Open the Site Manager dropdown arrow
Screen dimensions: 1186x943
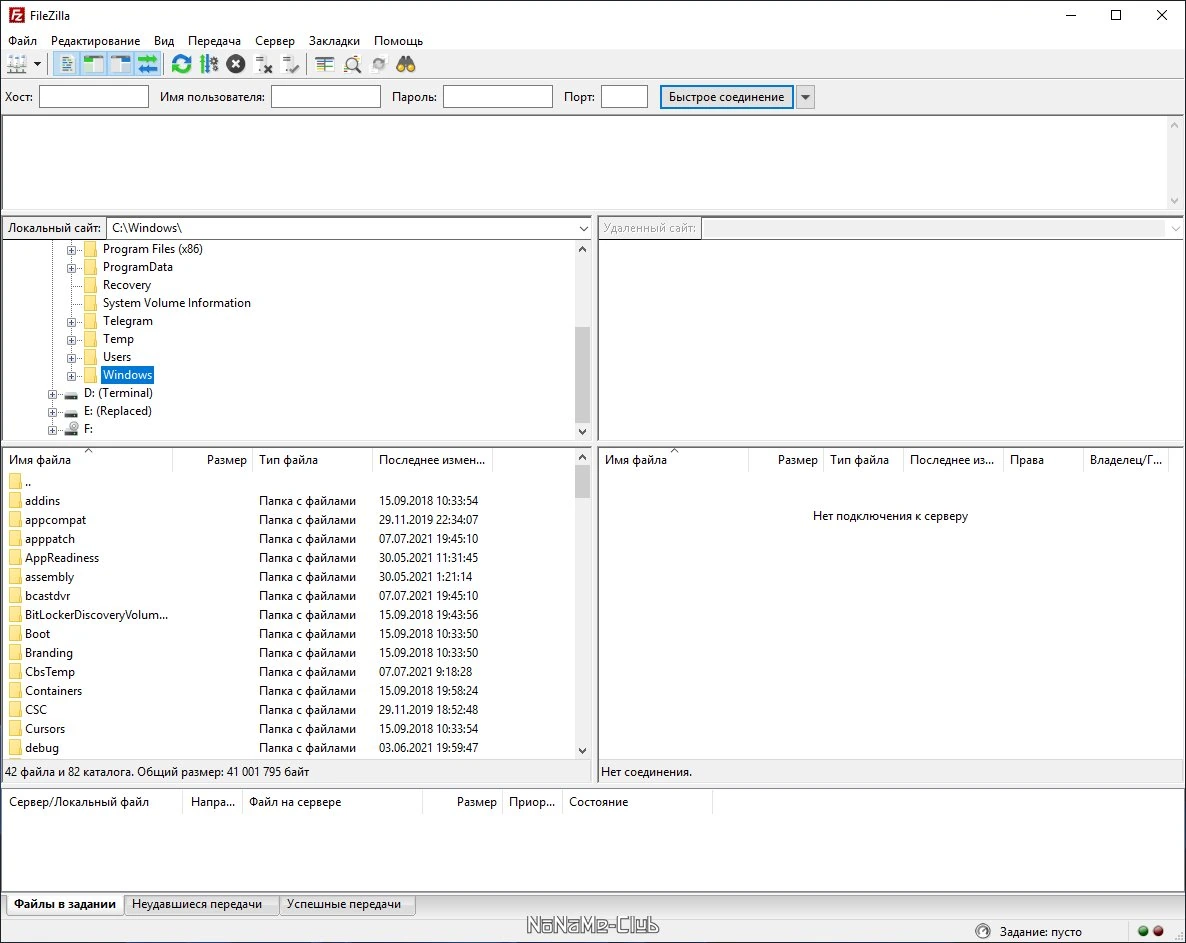(37, 64)
